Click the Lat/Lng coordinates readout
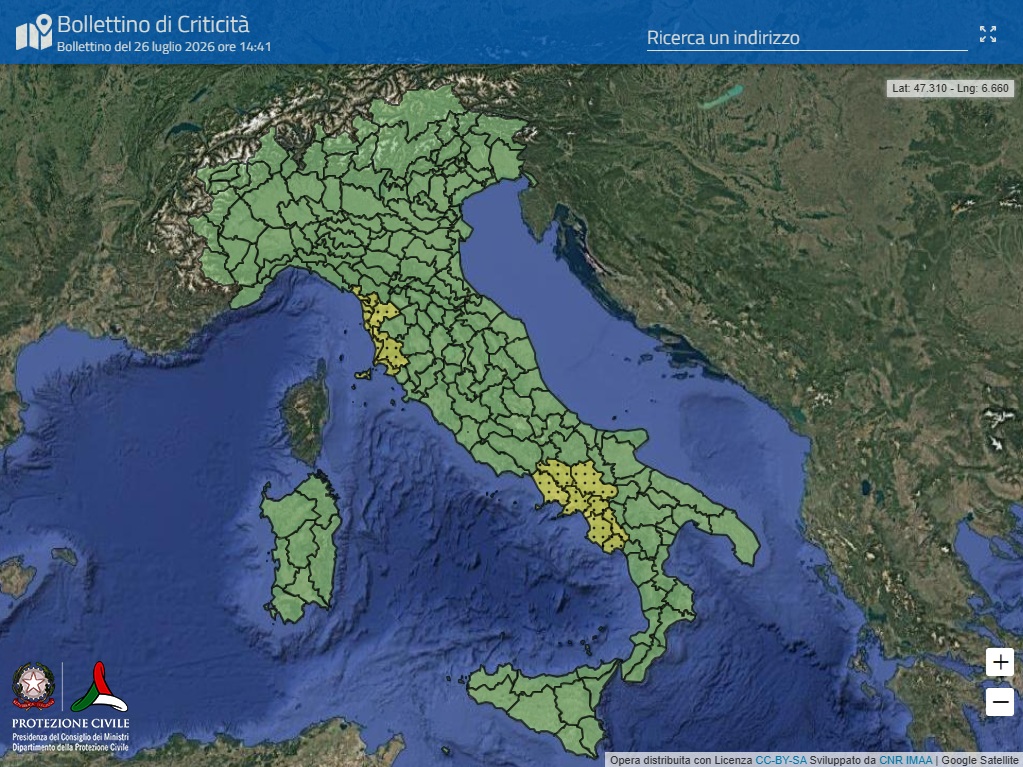The width and height of the screenshot is (1023, 767). pos(950,88)
